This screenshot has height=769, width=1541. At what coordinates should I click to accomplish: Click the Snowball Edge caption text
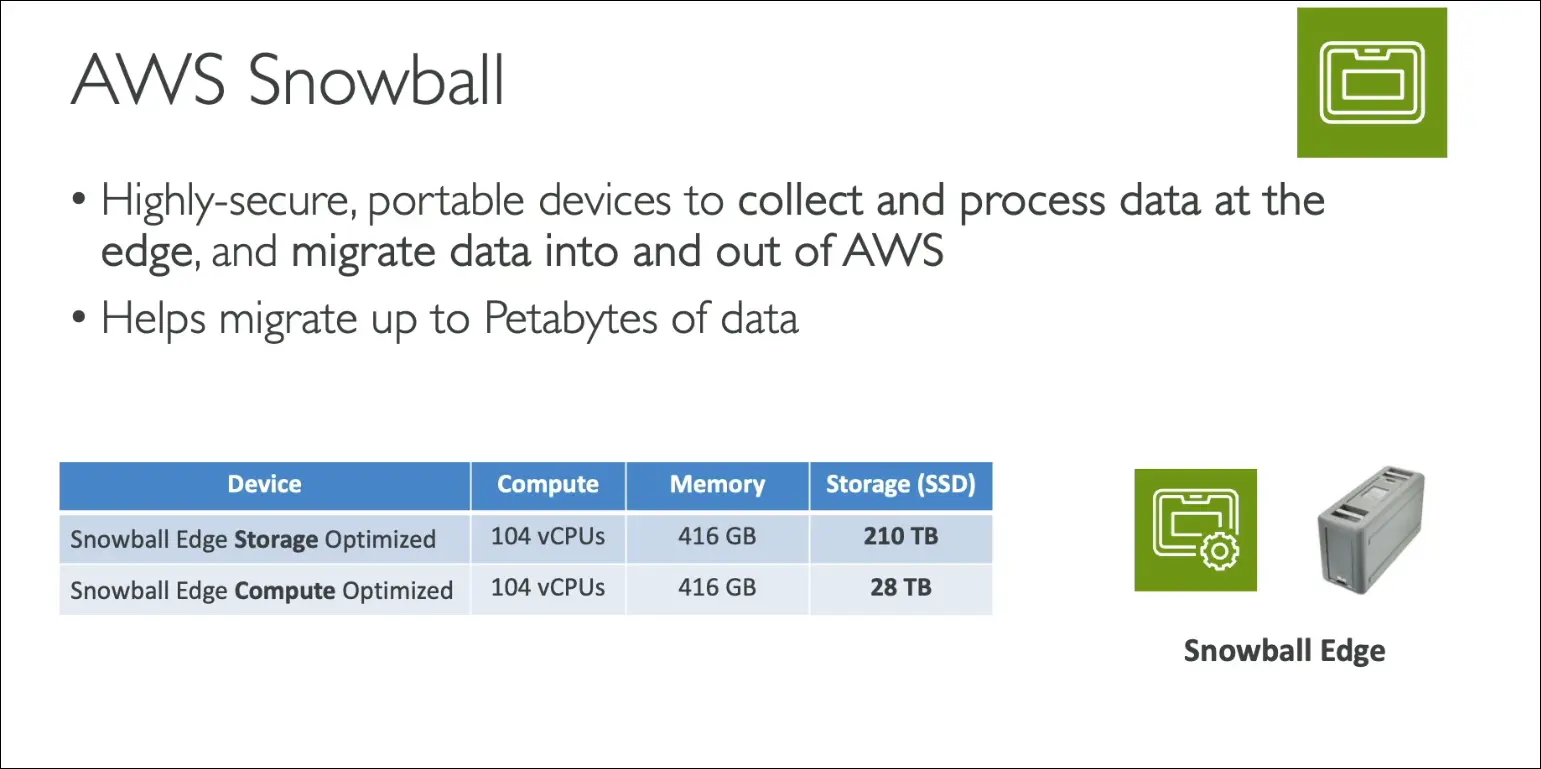(x=1284, y=651)
